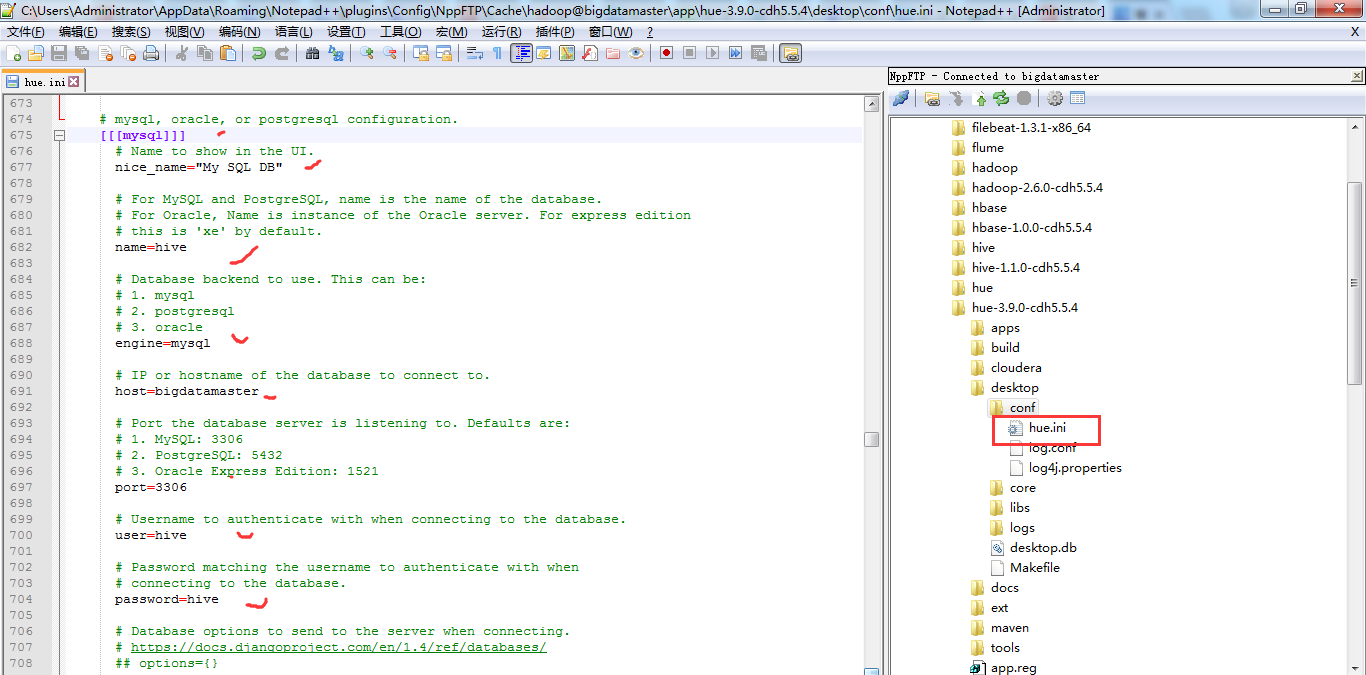Close the NppFTP panel
Viewport: 1366px width, 675px height.
[1357, 76]
